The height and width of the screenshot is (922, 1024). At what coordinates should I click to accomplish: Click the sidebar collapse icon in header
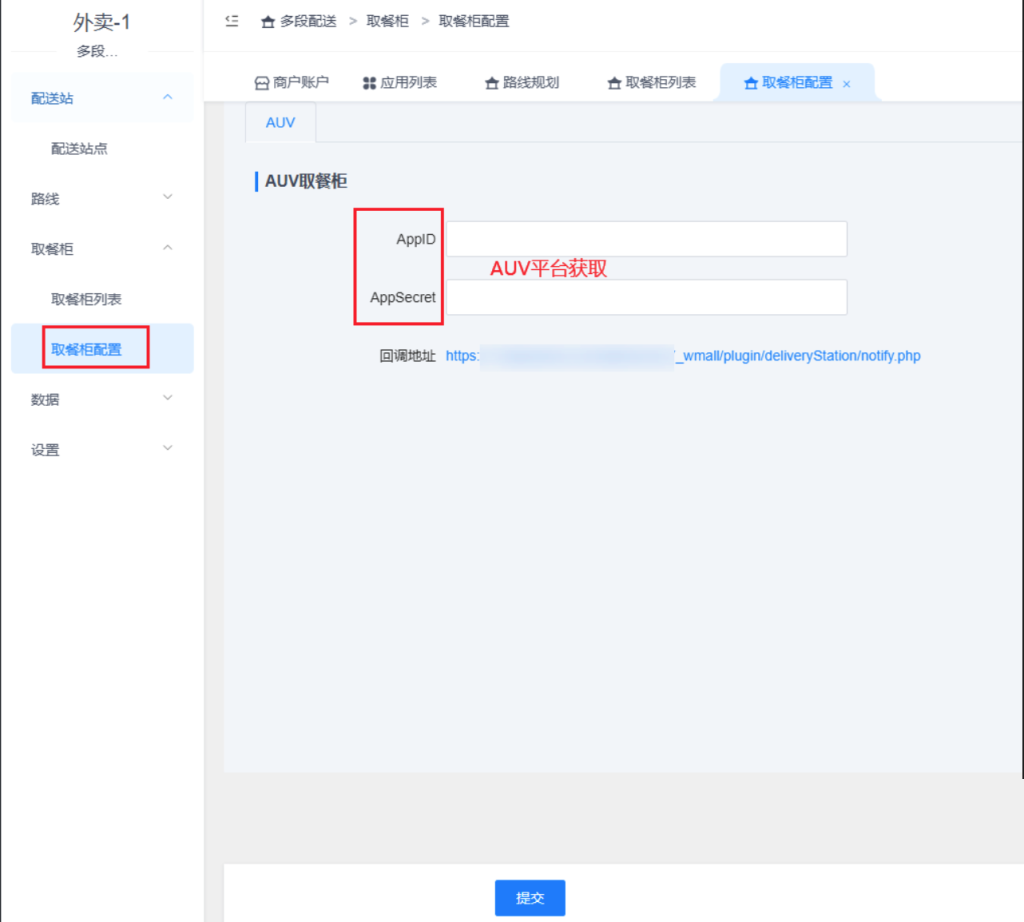click(x=232, y=21)
